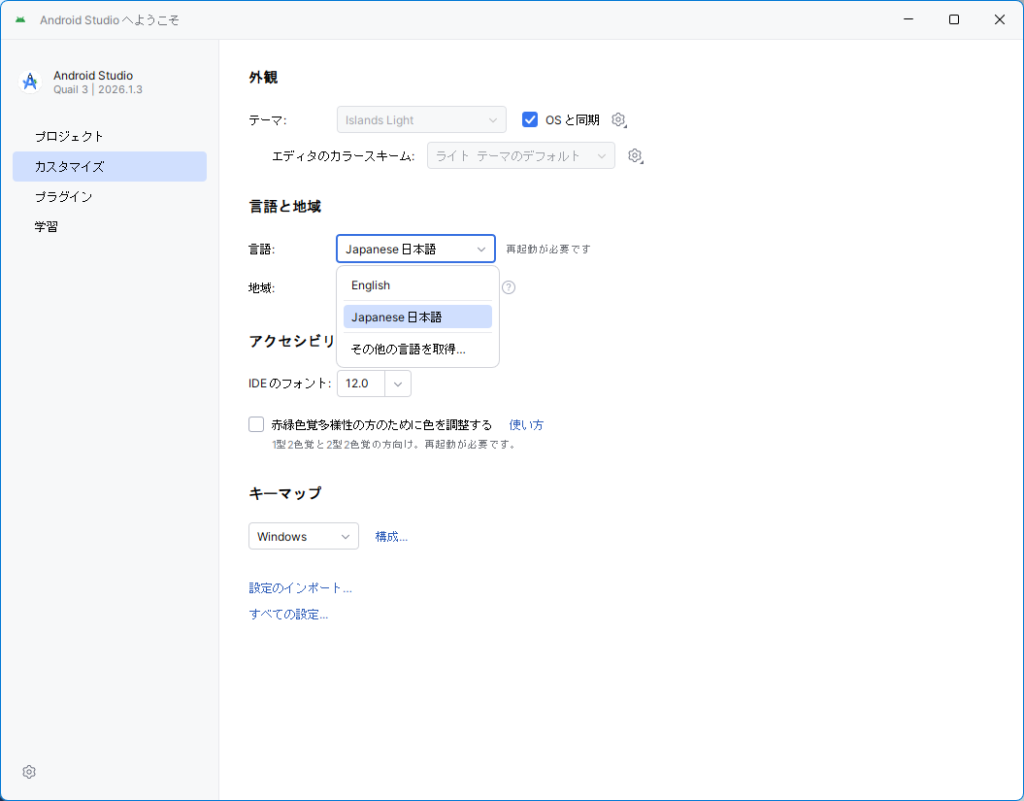Open the Windows keymap dropdown
Image resolution: width=1024 pixels, height=801 pixels.
click(304, 536)
